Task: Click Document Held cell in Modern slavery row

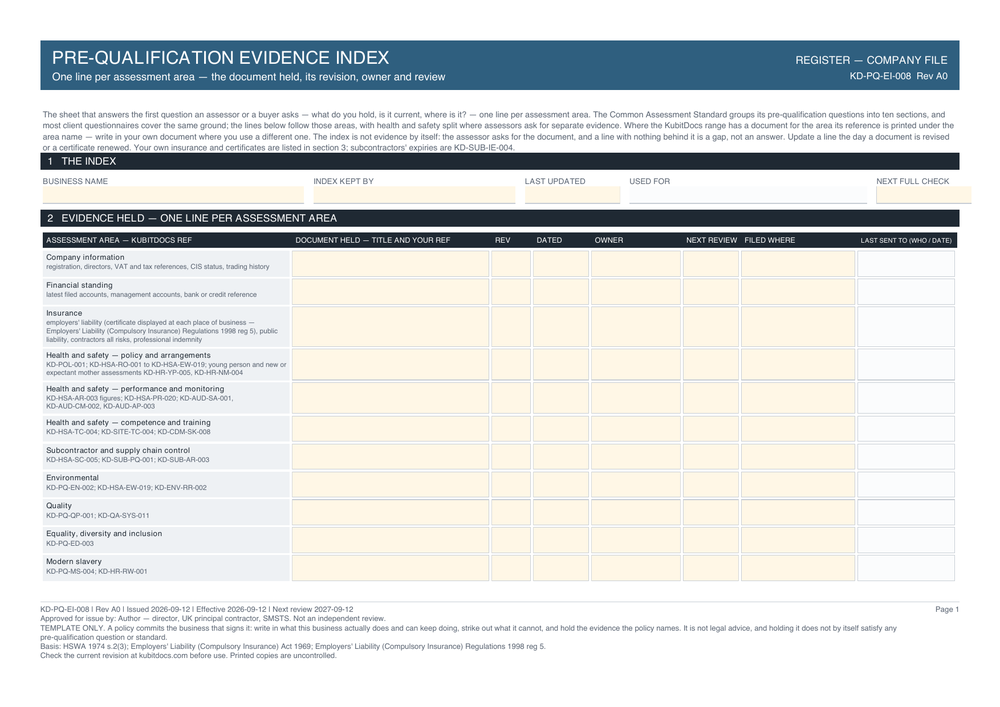Action: [390, 568]
